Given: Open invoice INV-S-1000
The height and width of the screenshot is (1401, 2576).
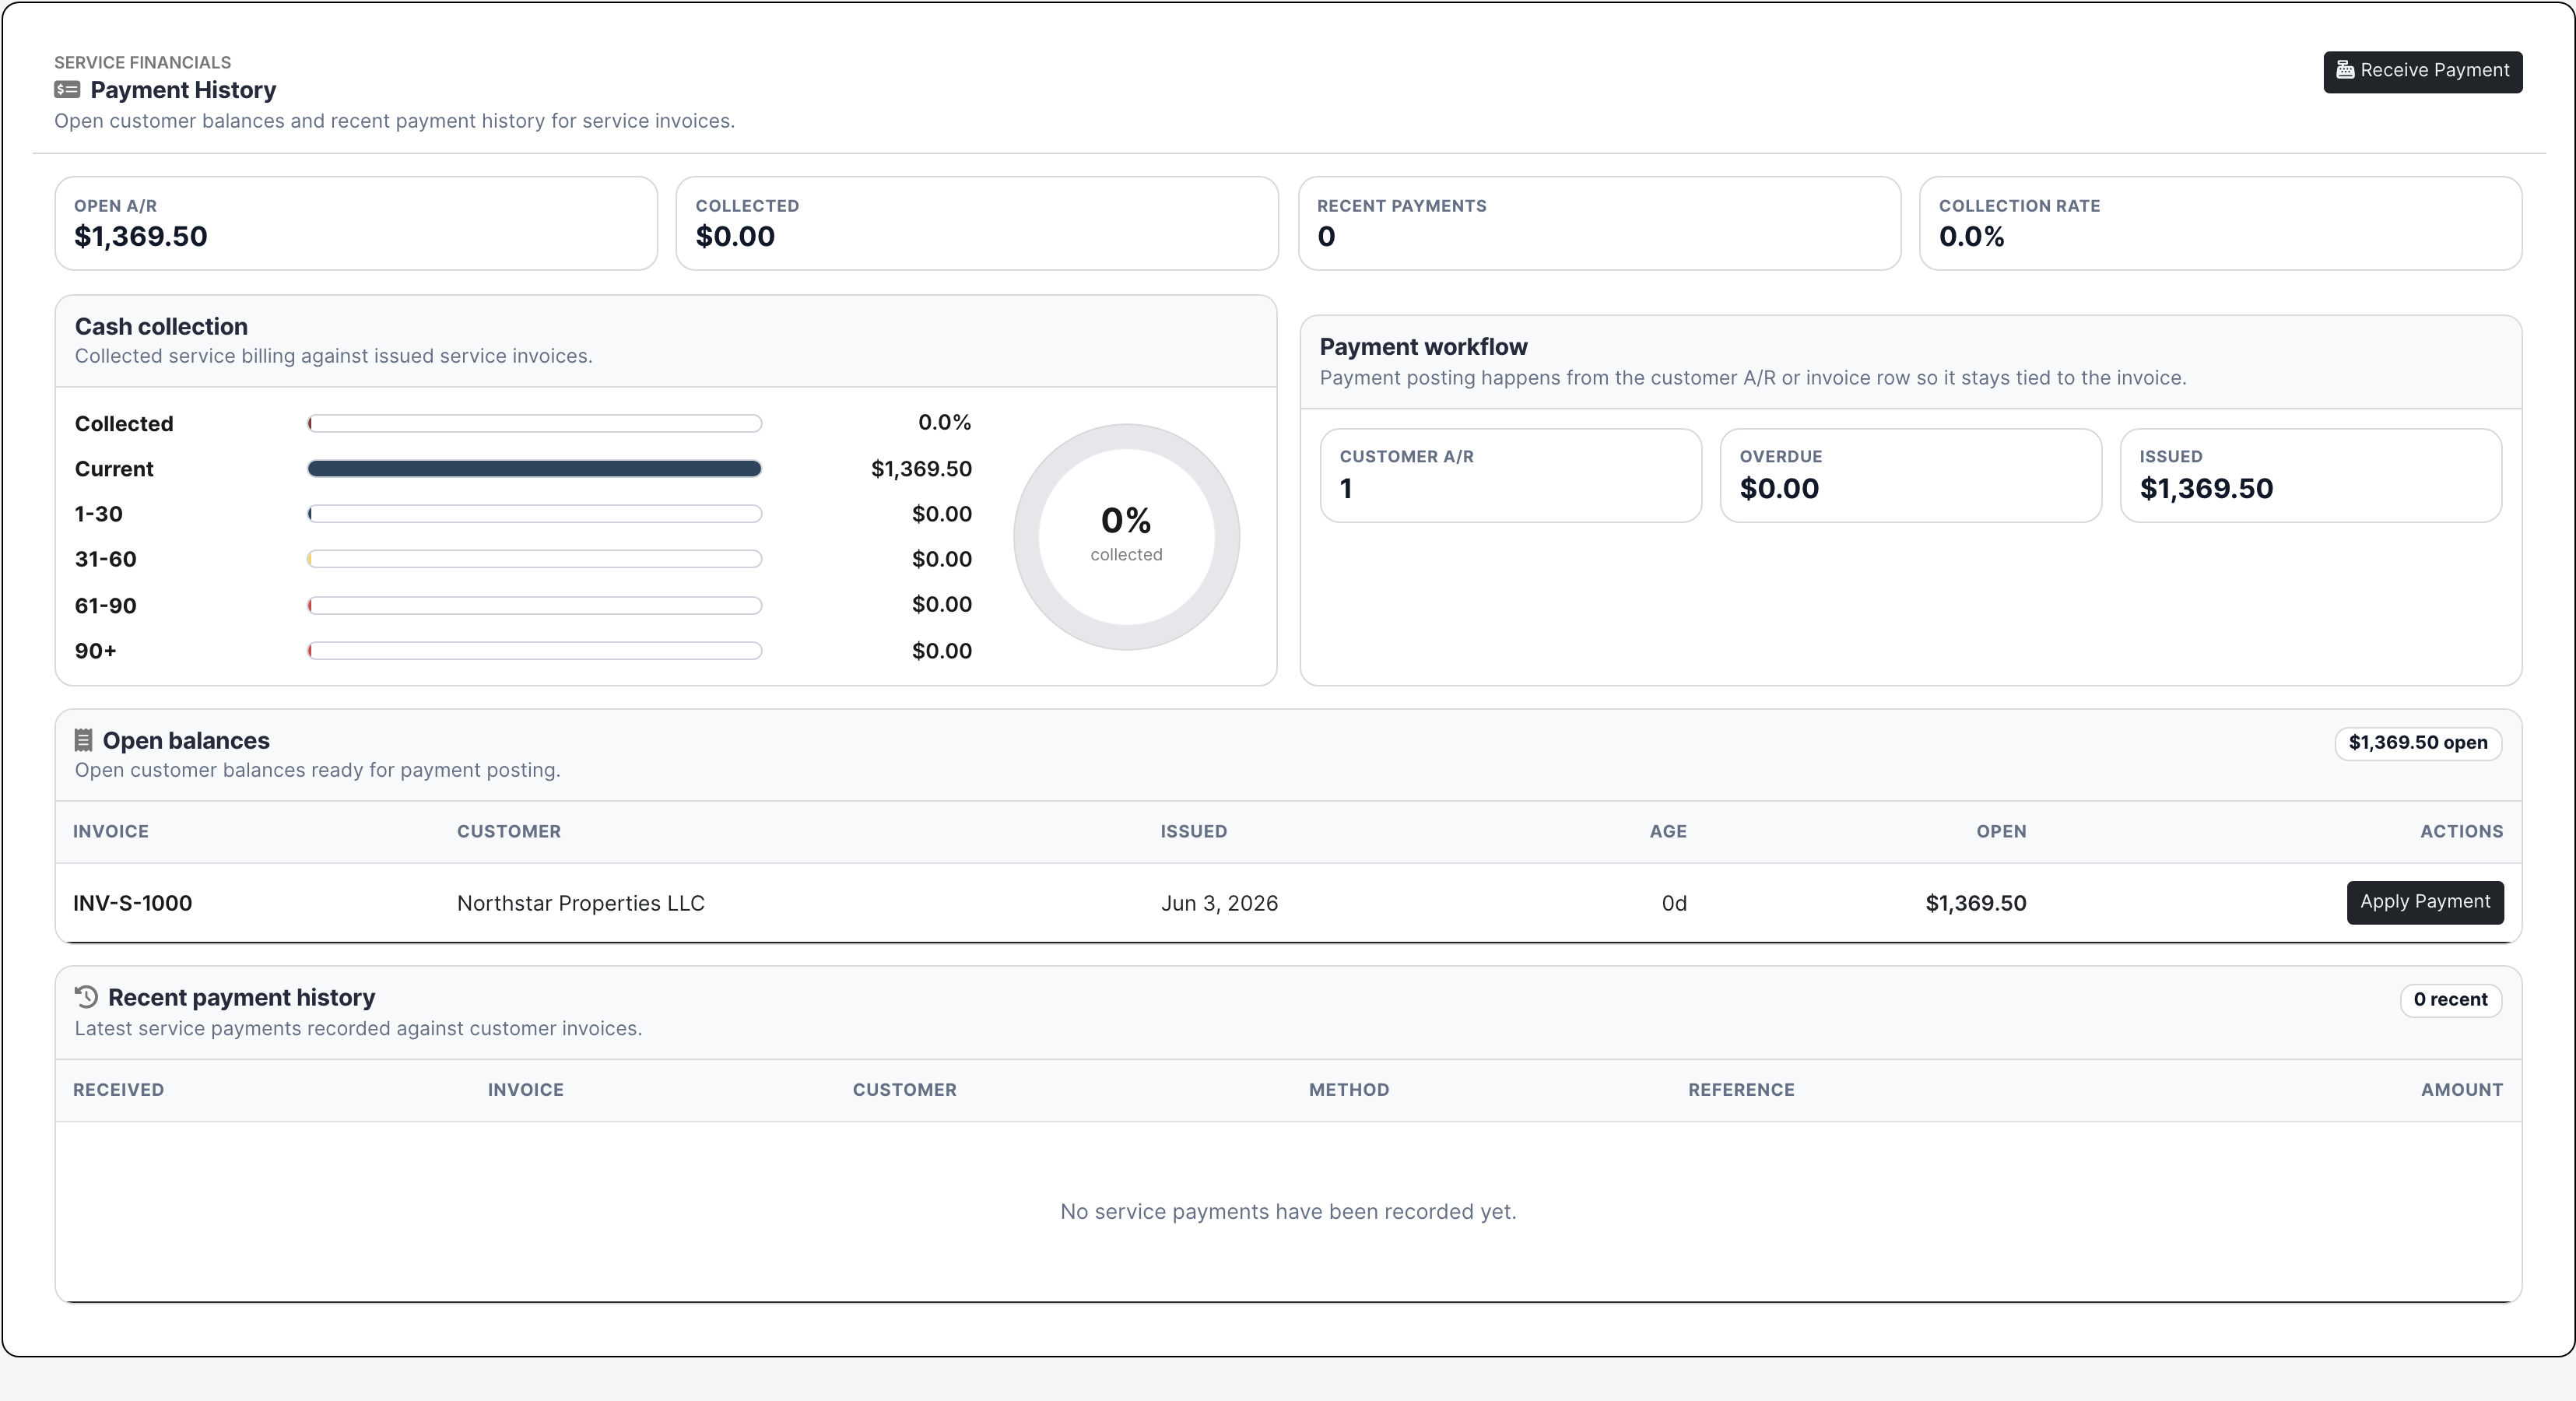Looking at the screenshot, I should point(133,903).
